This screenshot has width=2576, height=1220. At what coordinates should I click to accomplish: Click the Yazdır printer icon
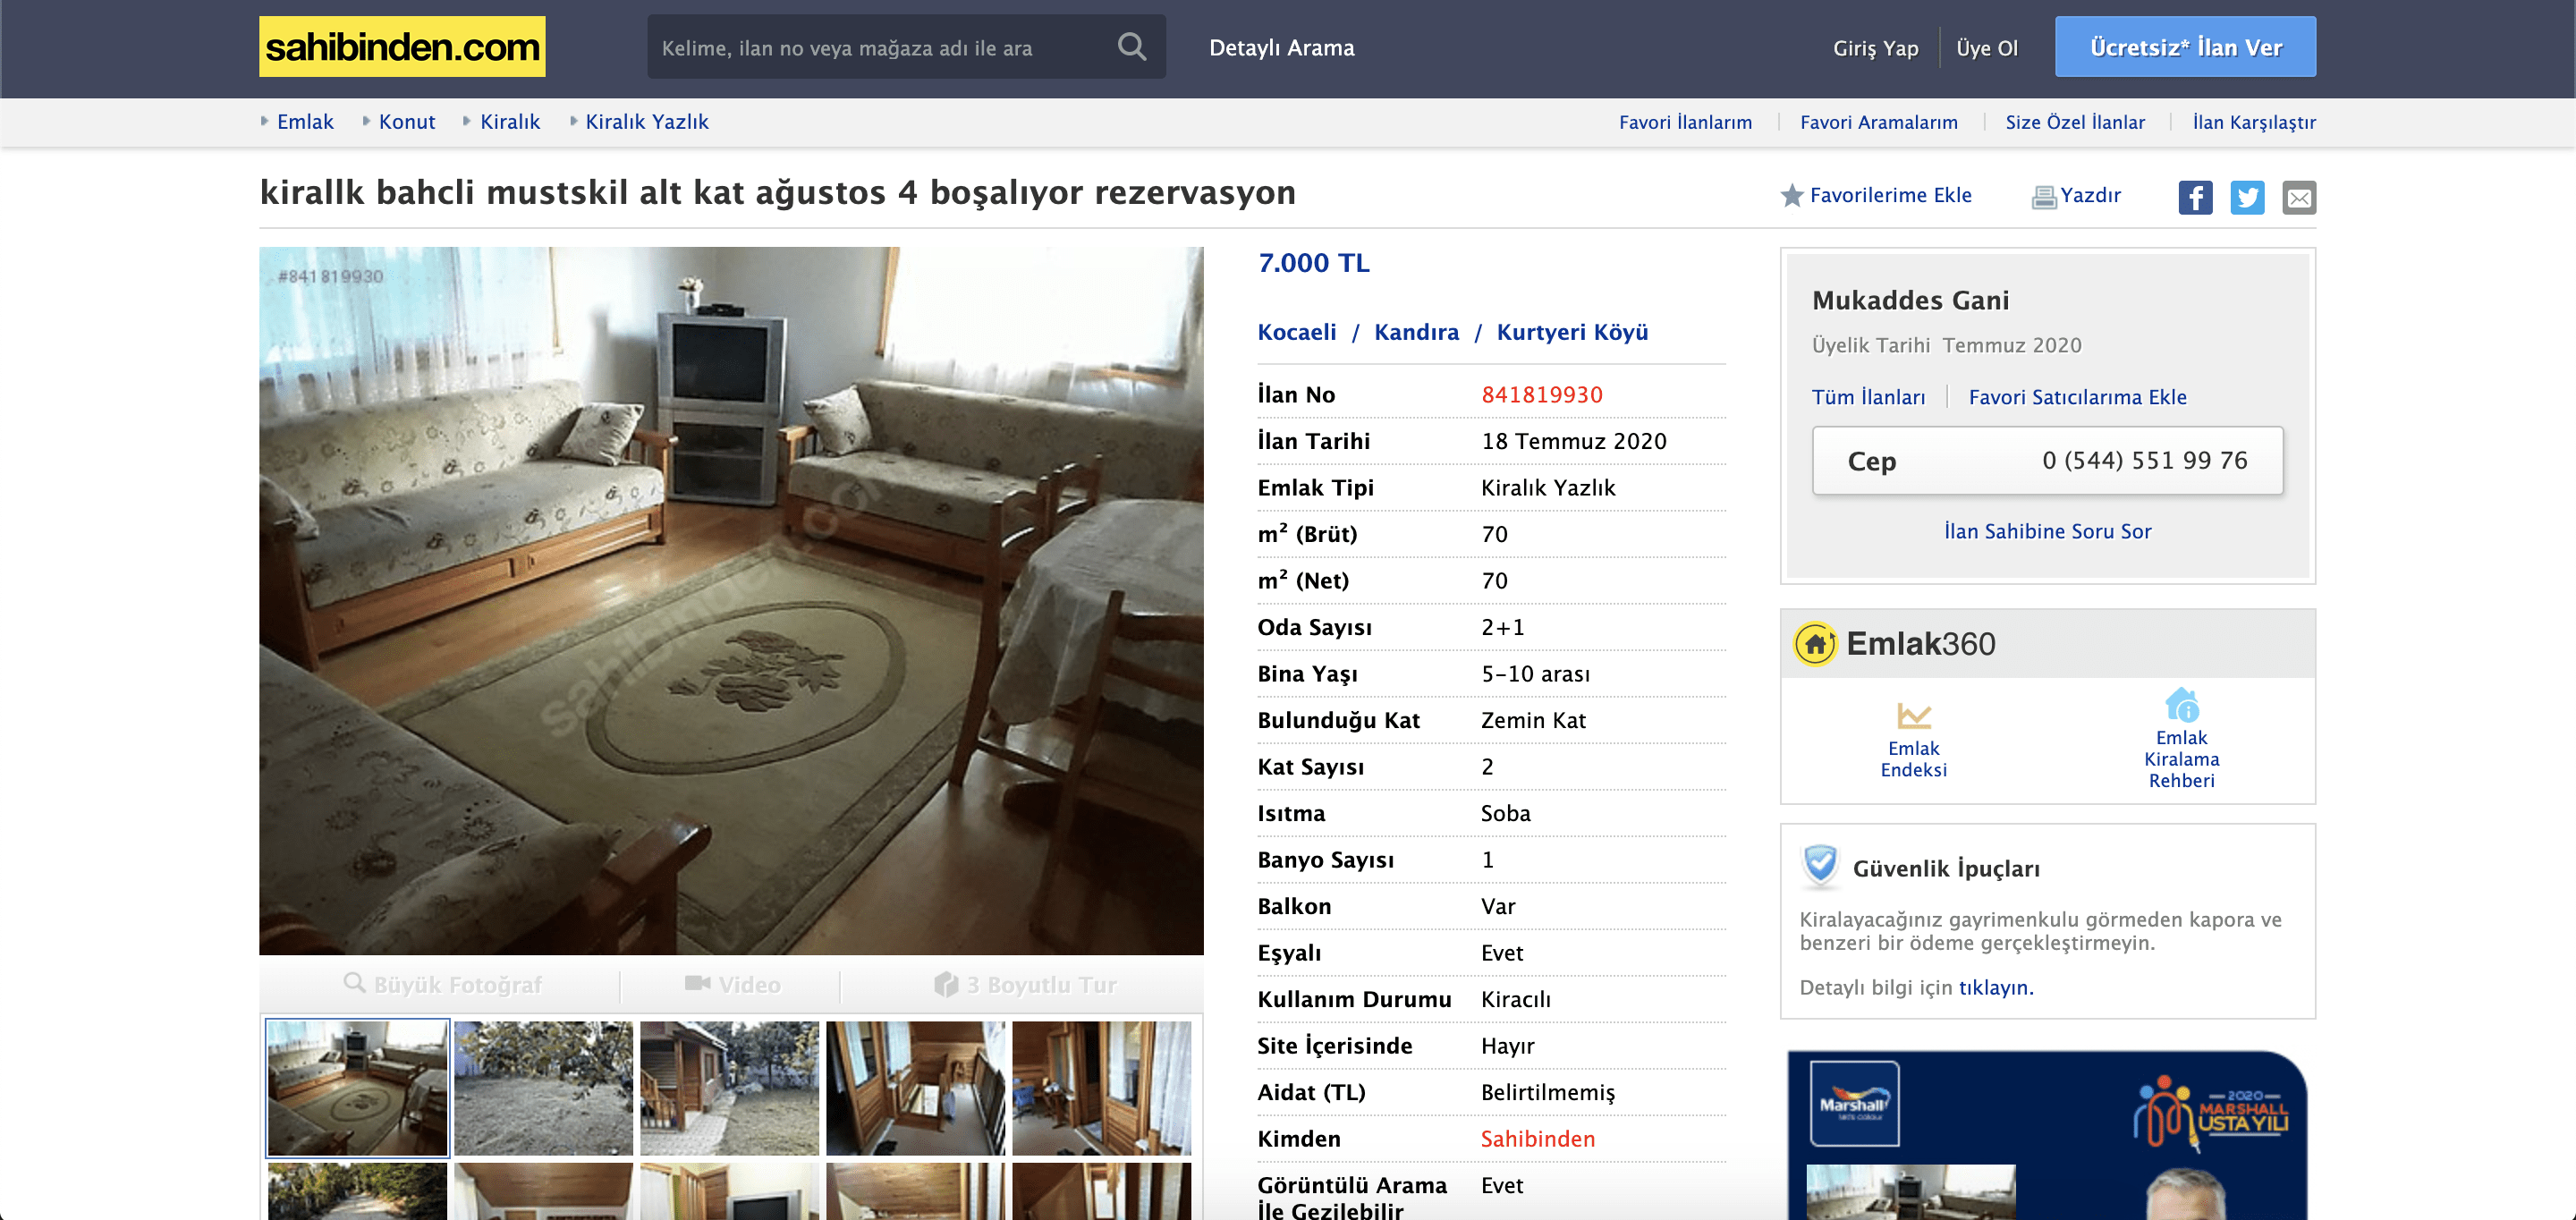2043,197
